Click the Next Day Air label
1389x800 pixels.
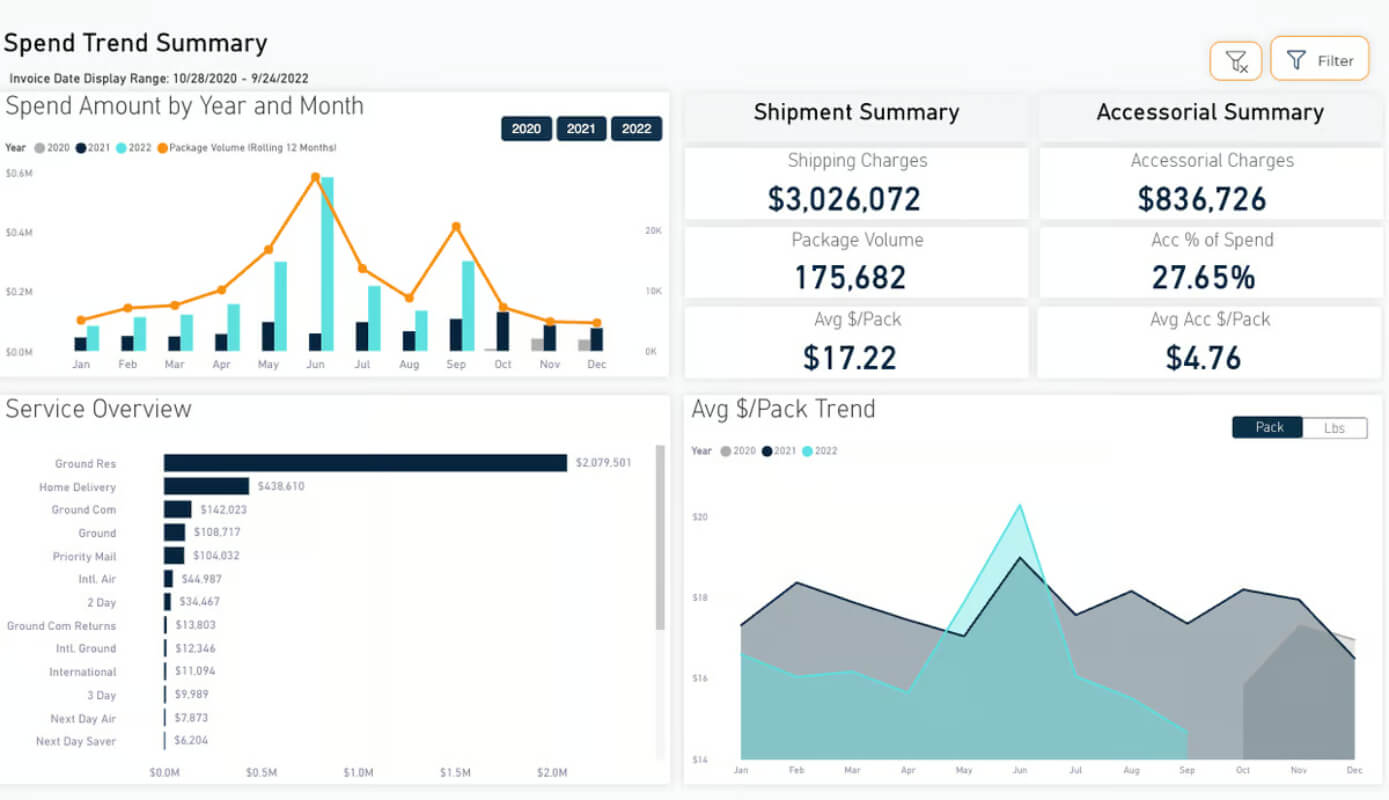coord(83,719)
